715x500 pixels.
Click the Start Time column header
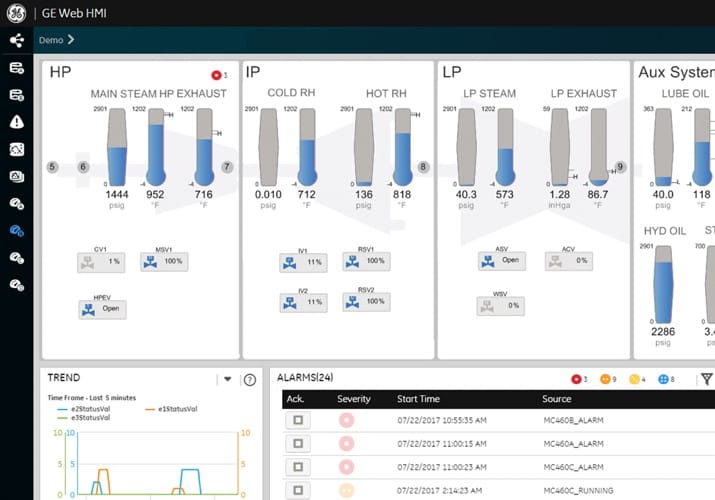[x=418, y=399]
